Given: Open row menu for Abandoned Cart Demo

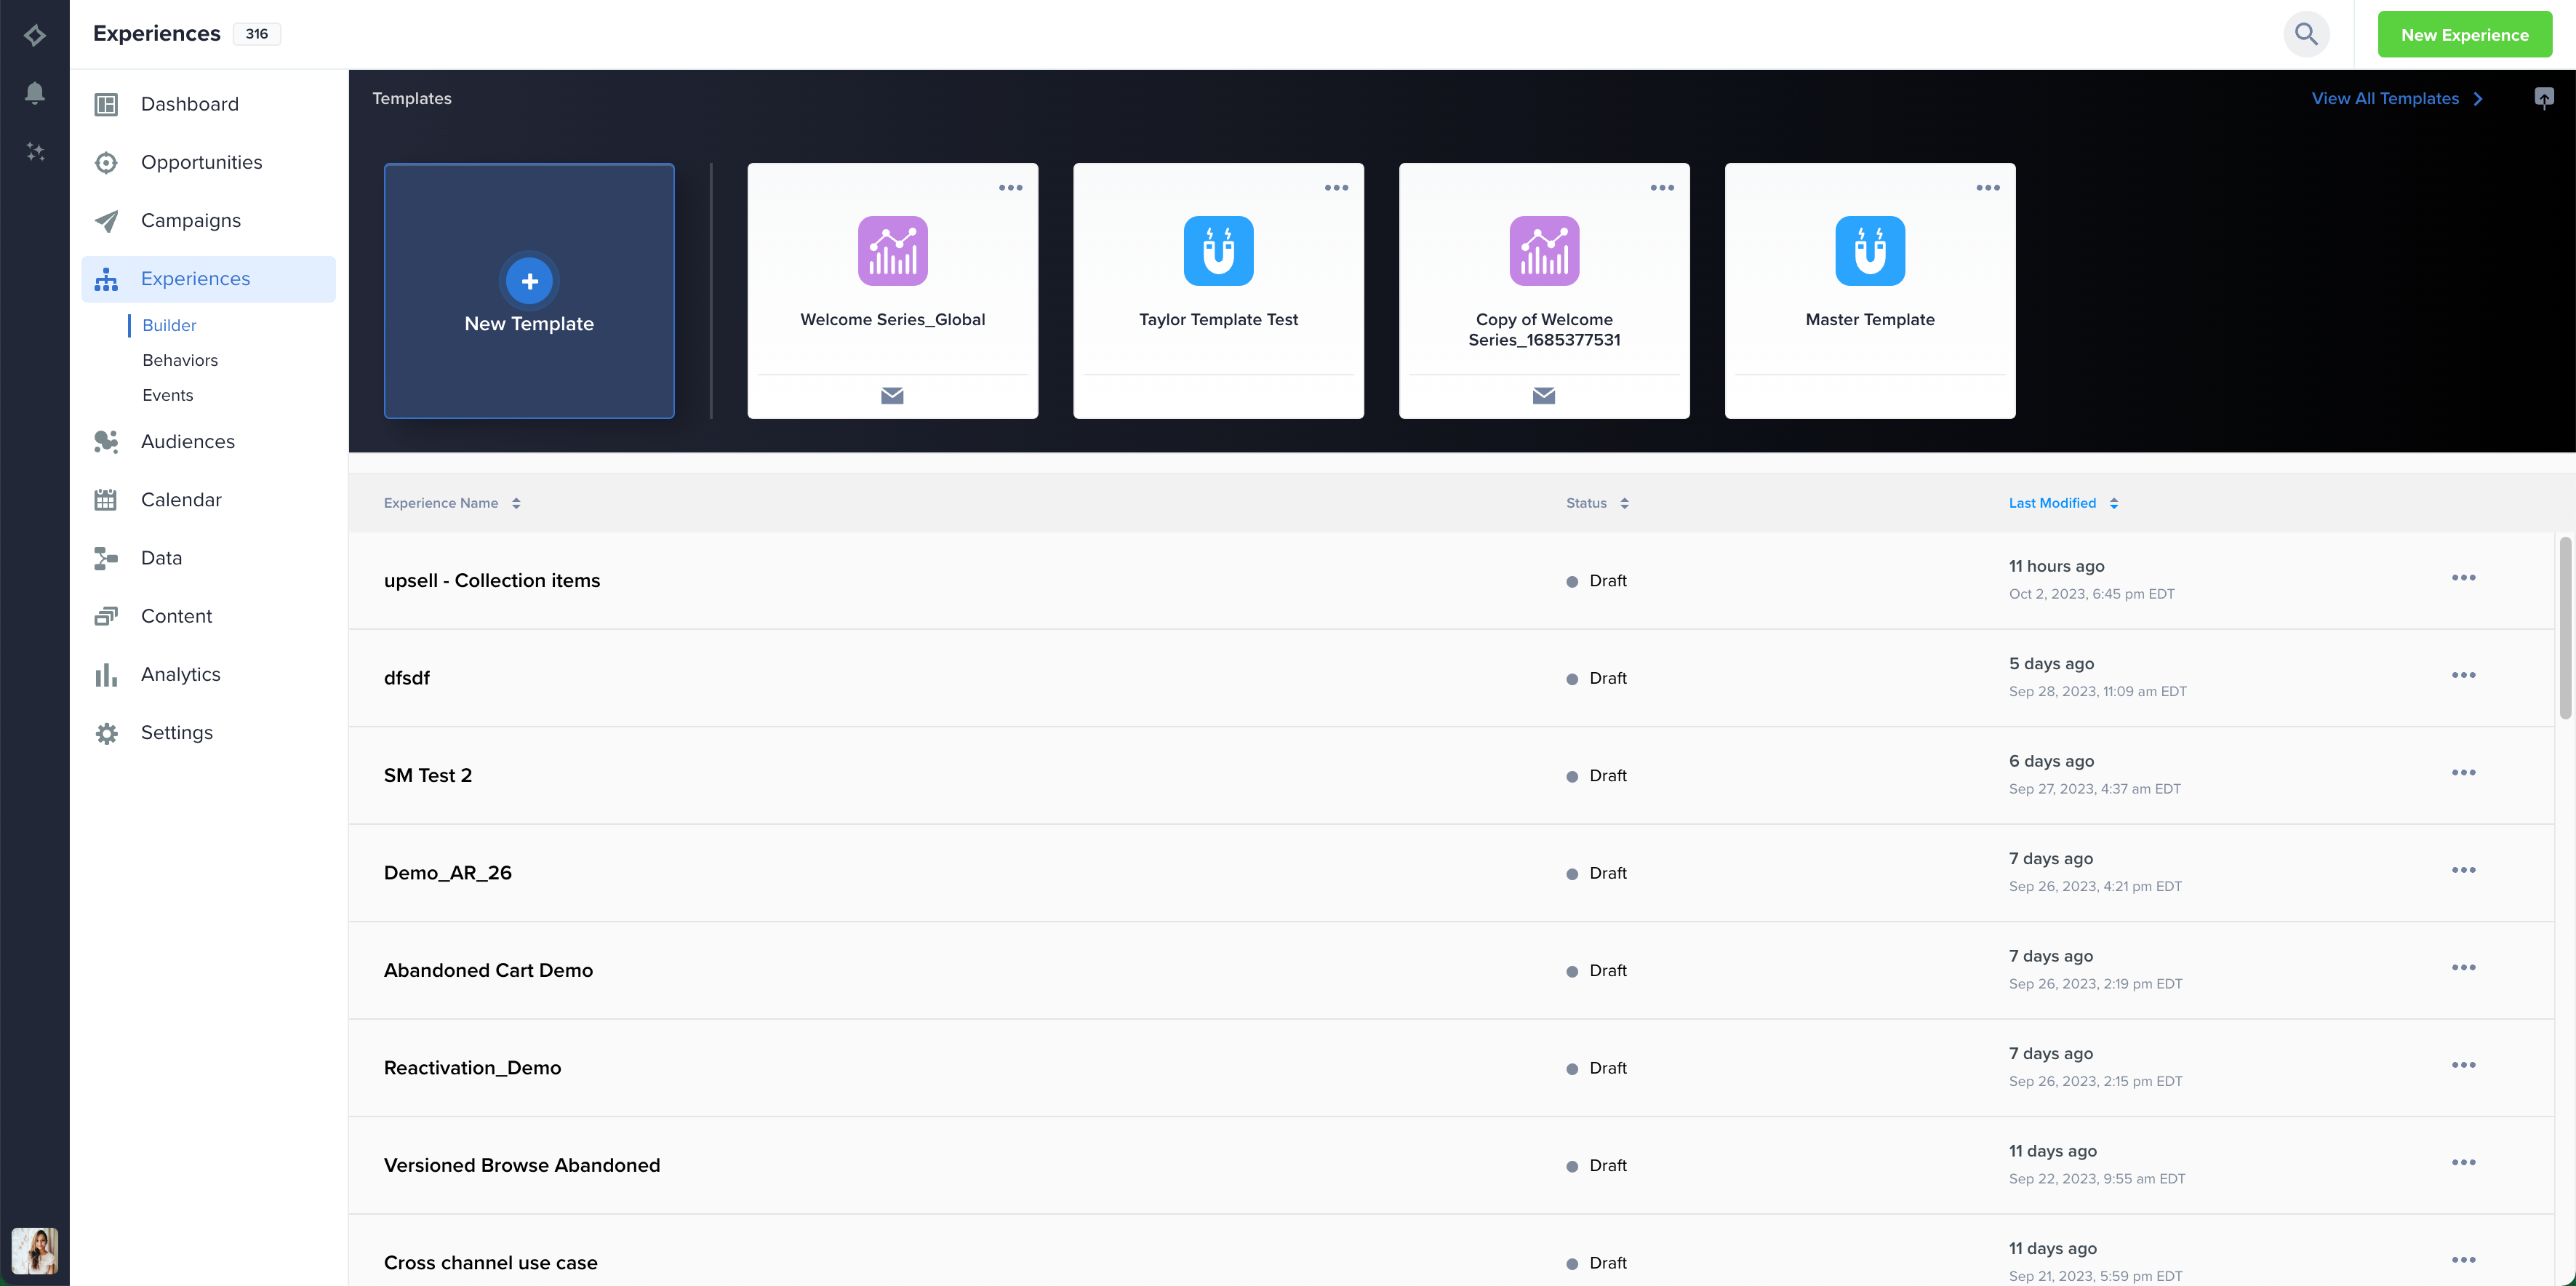Looking at the screenshot, I should coord(2463,968).
